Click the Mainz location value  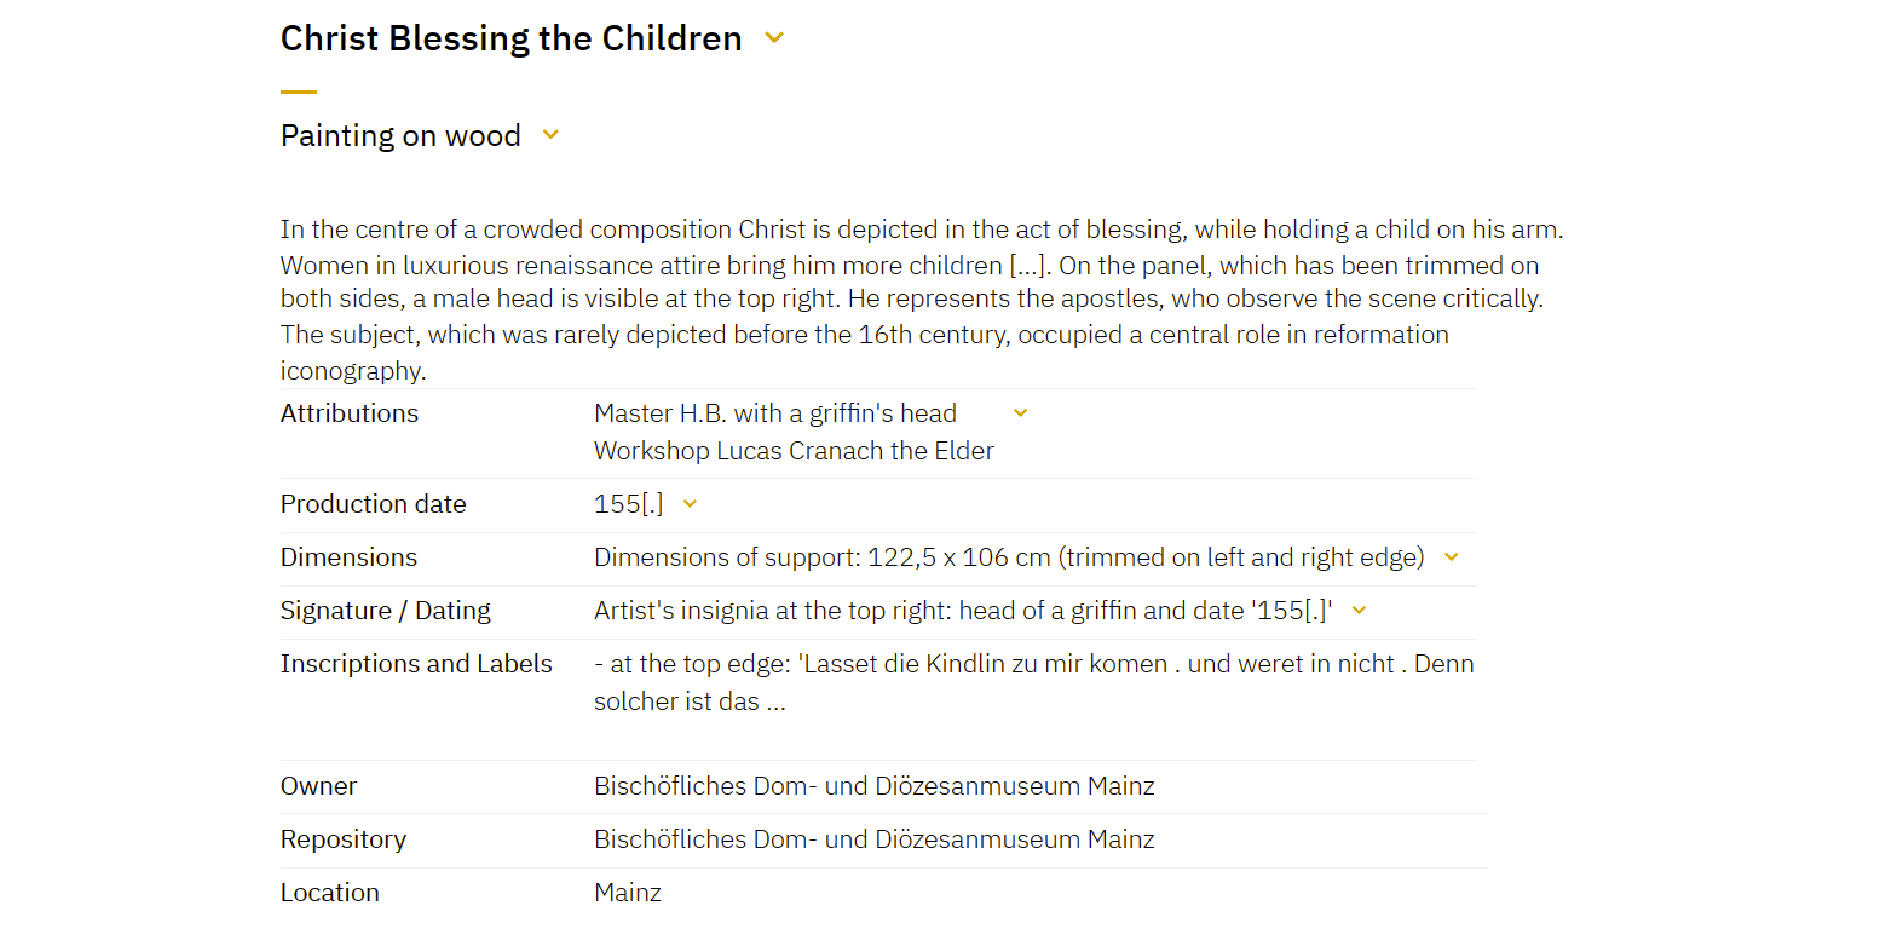tap(628, 892)
